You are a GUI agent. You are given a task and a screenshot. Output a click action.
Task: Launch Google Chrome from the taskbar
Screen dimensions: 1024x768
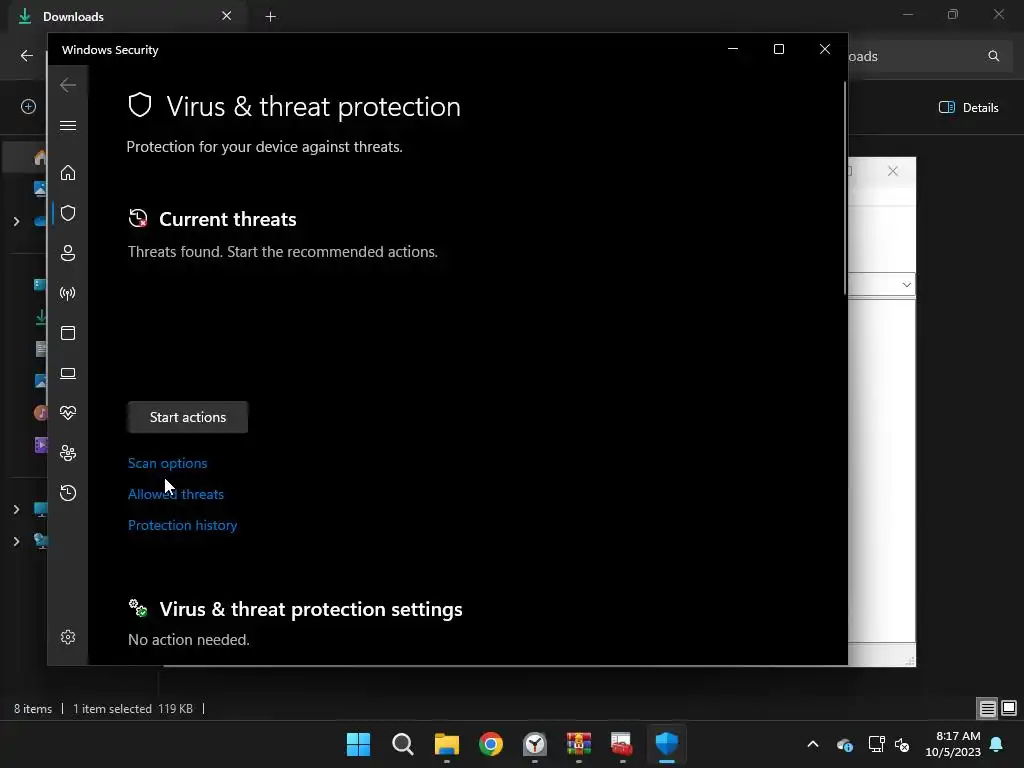click(x=490, y=744)
